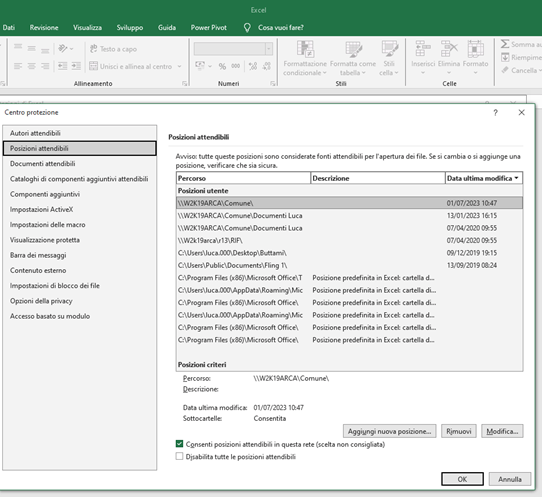Click the Percorso column header
Screen dimensions: 543x498
point(243,178)
